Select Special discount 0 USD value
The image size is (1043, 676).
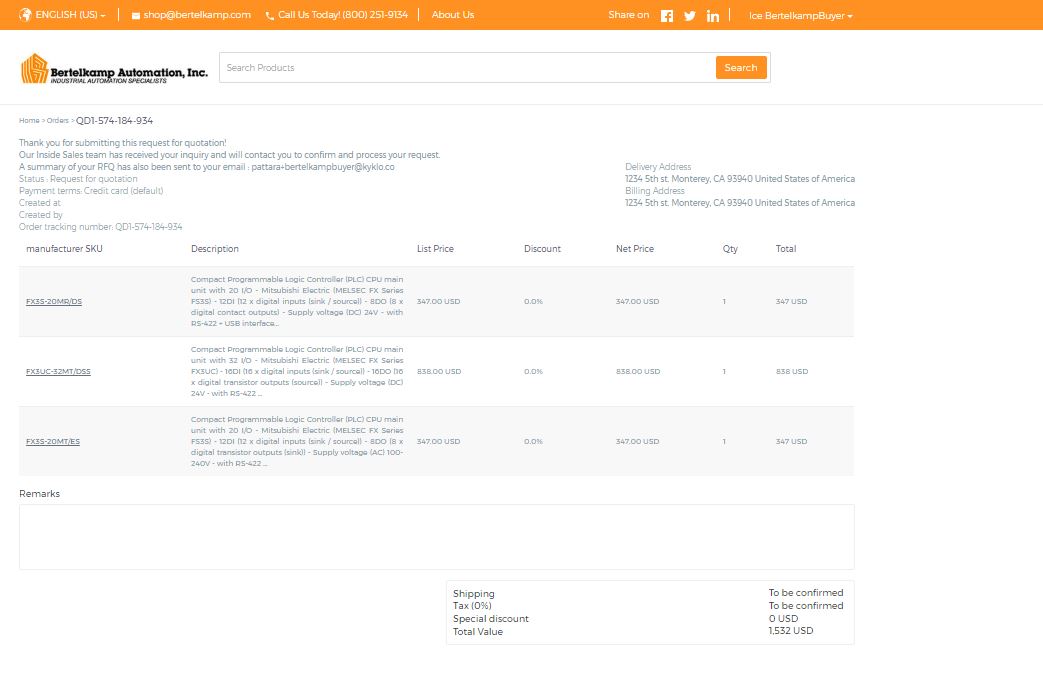point(784,618)
